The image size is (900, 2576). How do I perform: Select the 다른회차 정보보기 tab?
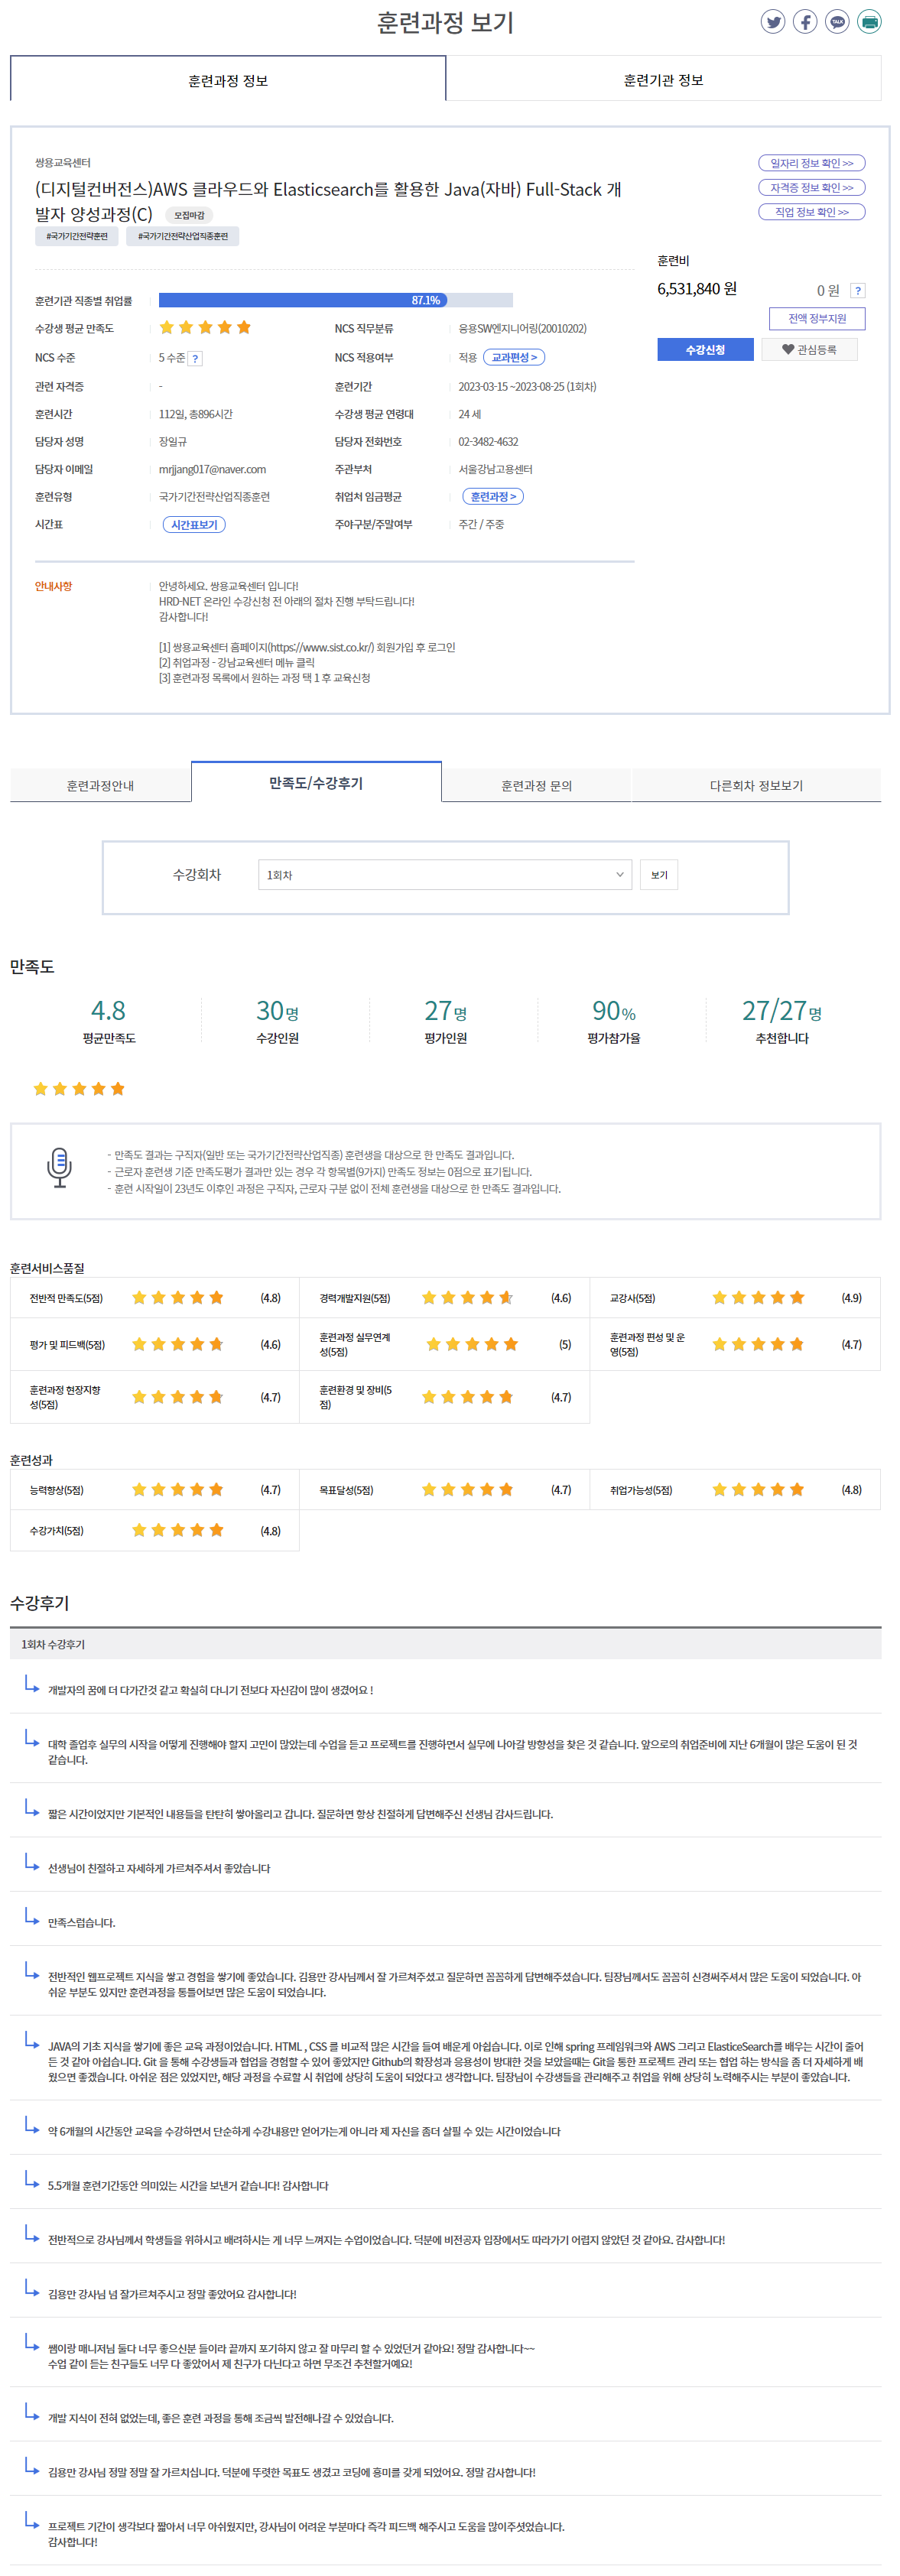(x=756, y=786)
